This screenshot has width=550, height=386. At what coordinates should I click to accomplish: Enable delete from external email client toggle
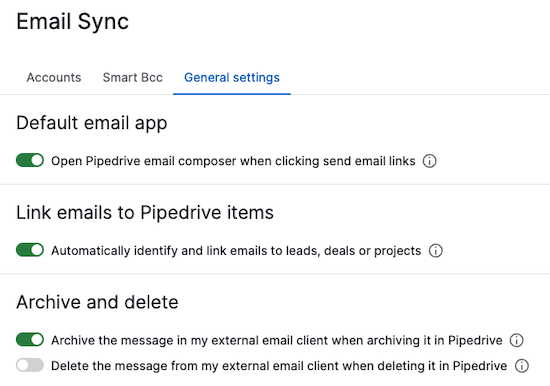[x=30, y=365]
